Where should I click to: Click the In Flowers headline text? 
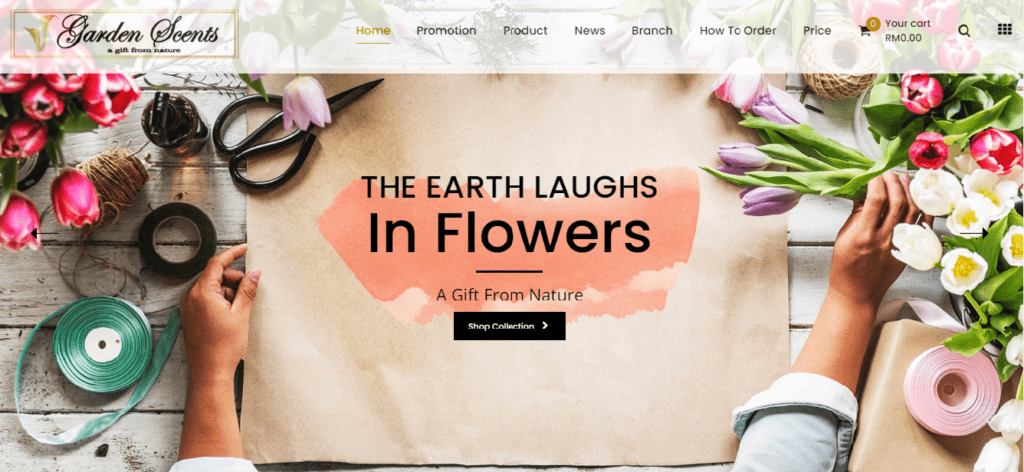coord(509,231)
